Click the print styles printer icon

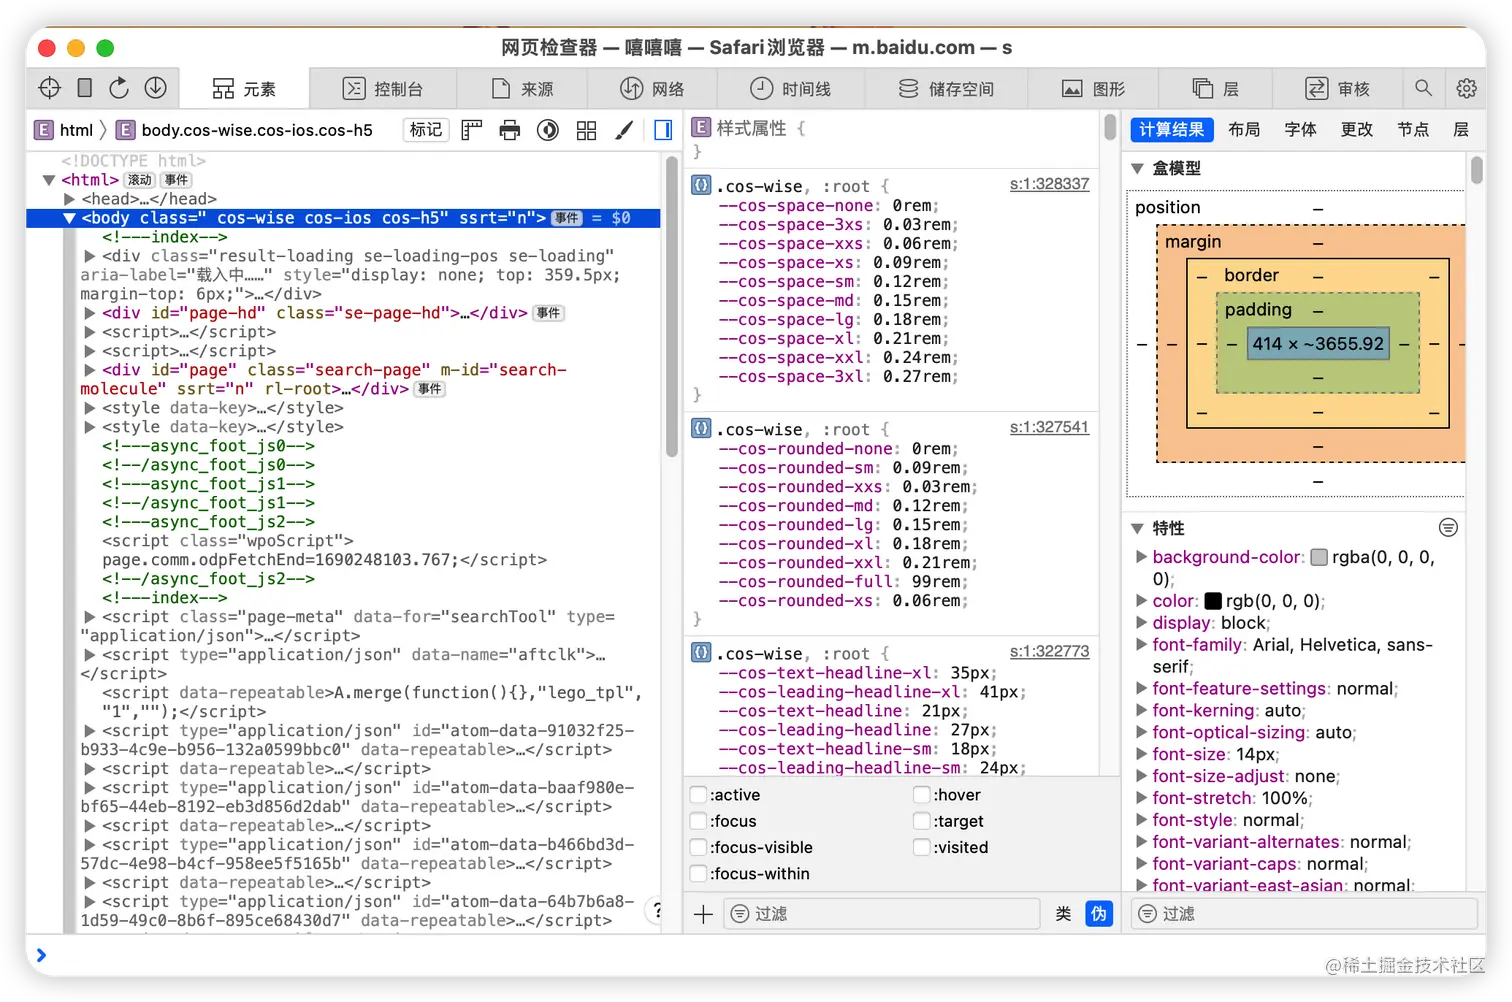point(510,130)
